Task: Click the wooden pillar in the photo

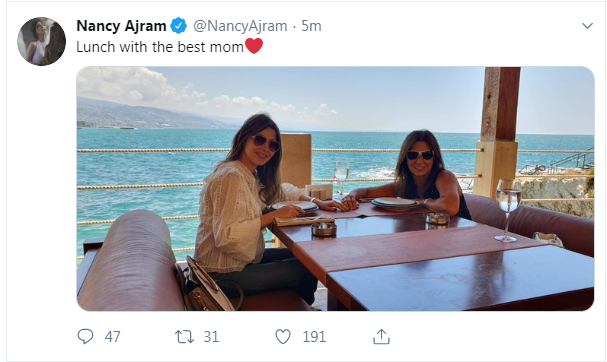Action: click(x=498, y=132)
